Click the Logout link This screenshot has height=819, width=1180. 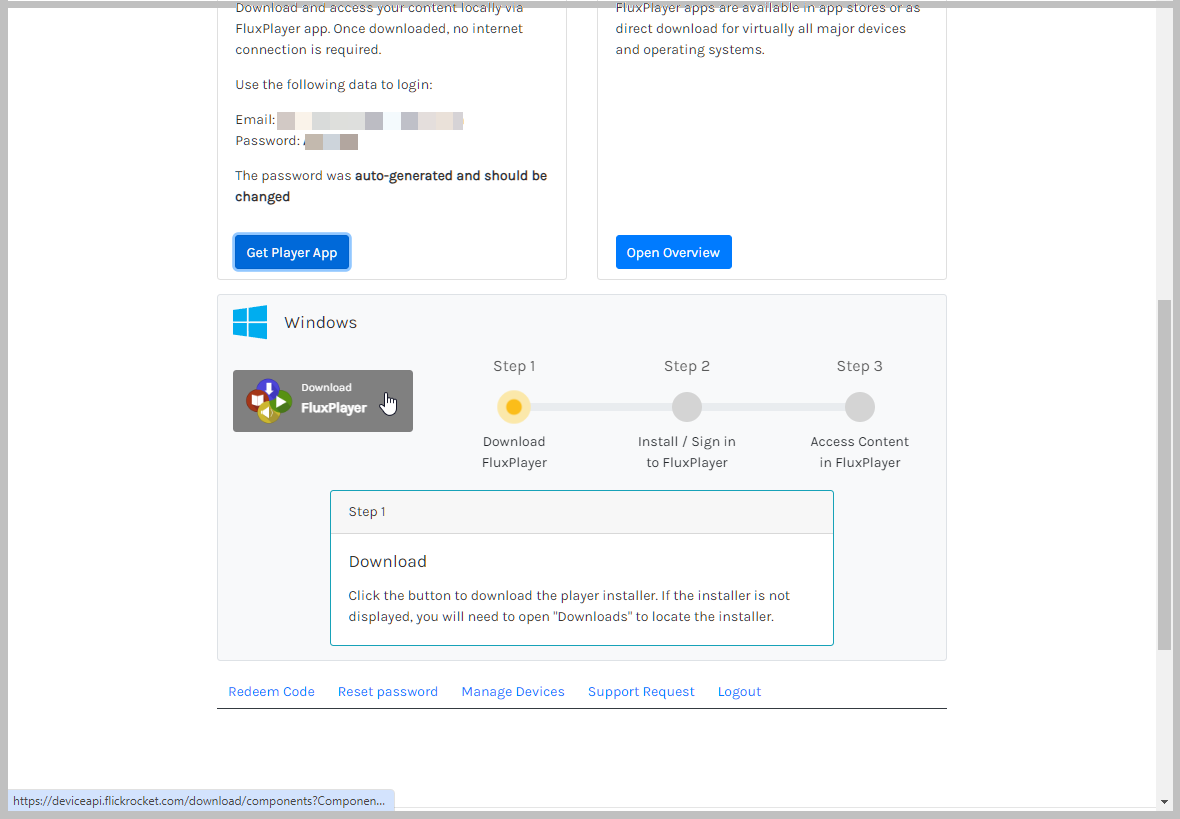pos(739,691)
